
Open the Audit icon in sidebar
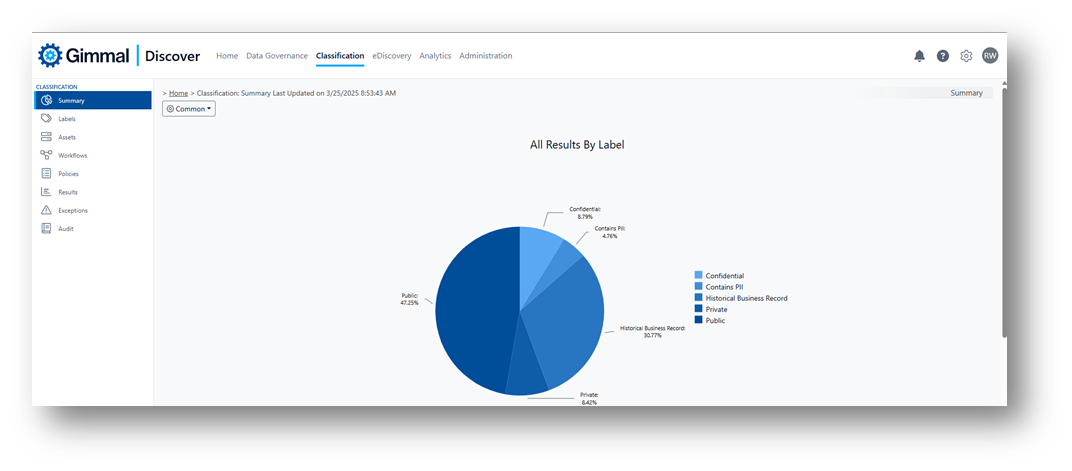pos(46,228)
